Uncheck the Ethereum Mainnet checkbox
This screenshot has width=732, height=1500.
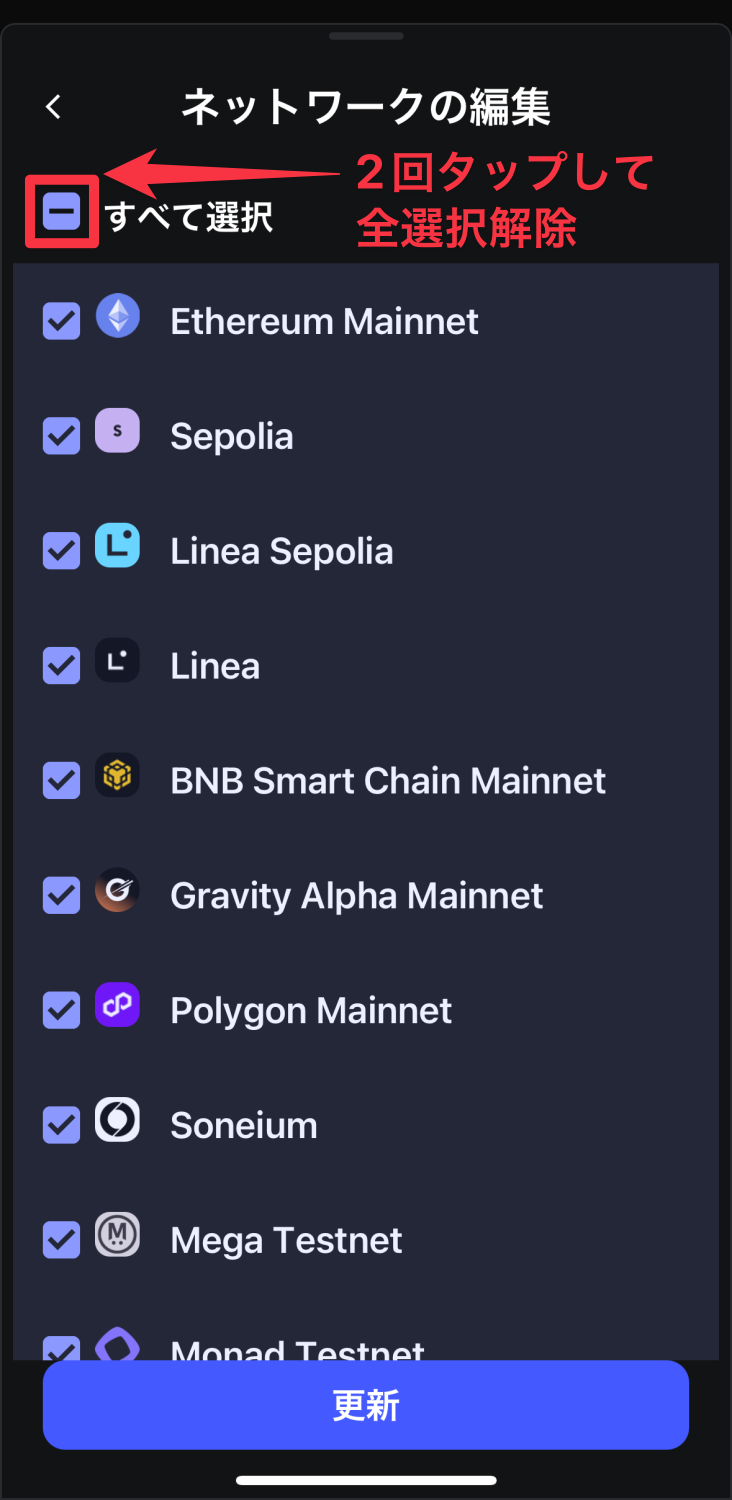click(x=61, y=322)
